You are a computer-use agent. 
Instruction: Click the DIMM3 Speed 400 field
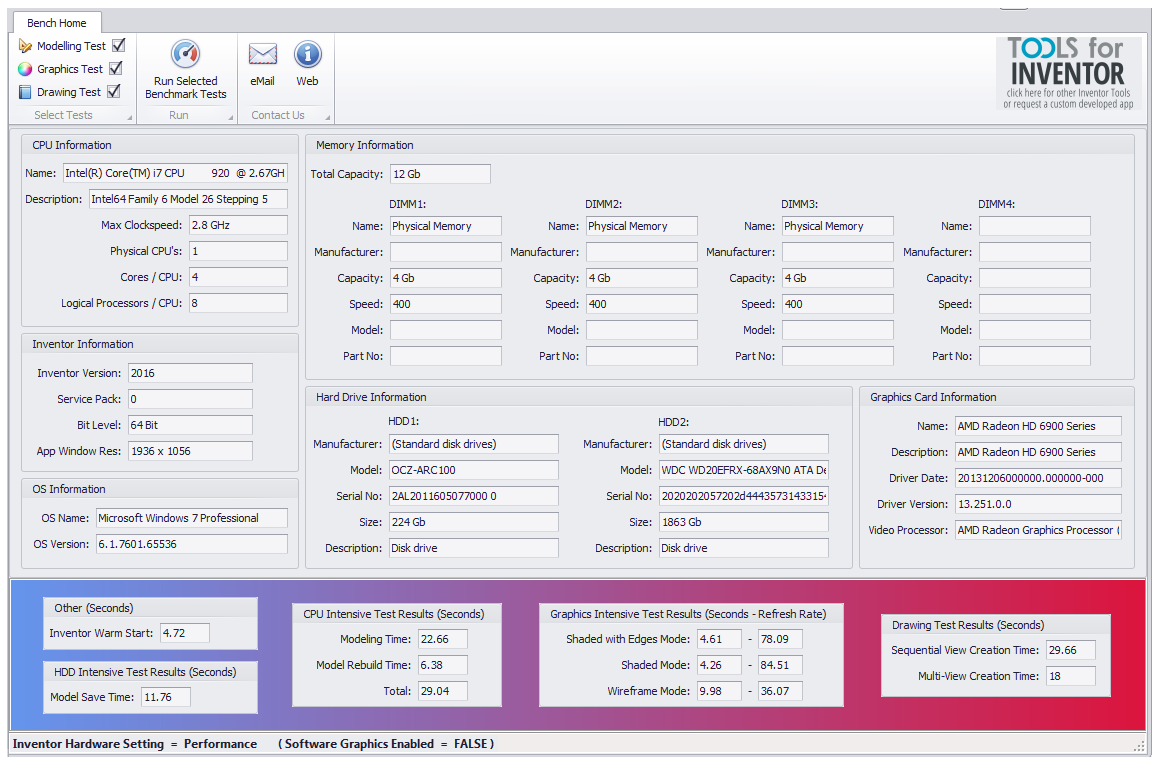point(838,304)
